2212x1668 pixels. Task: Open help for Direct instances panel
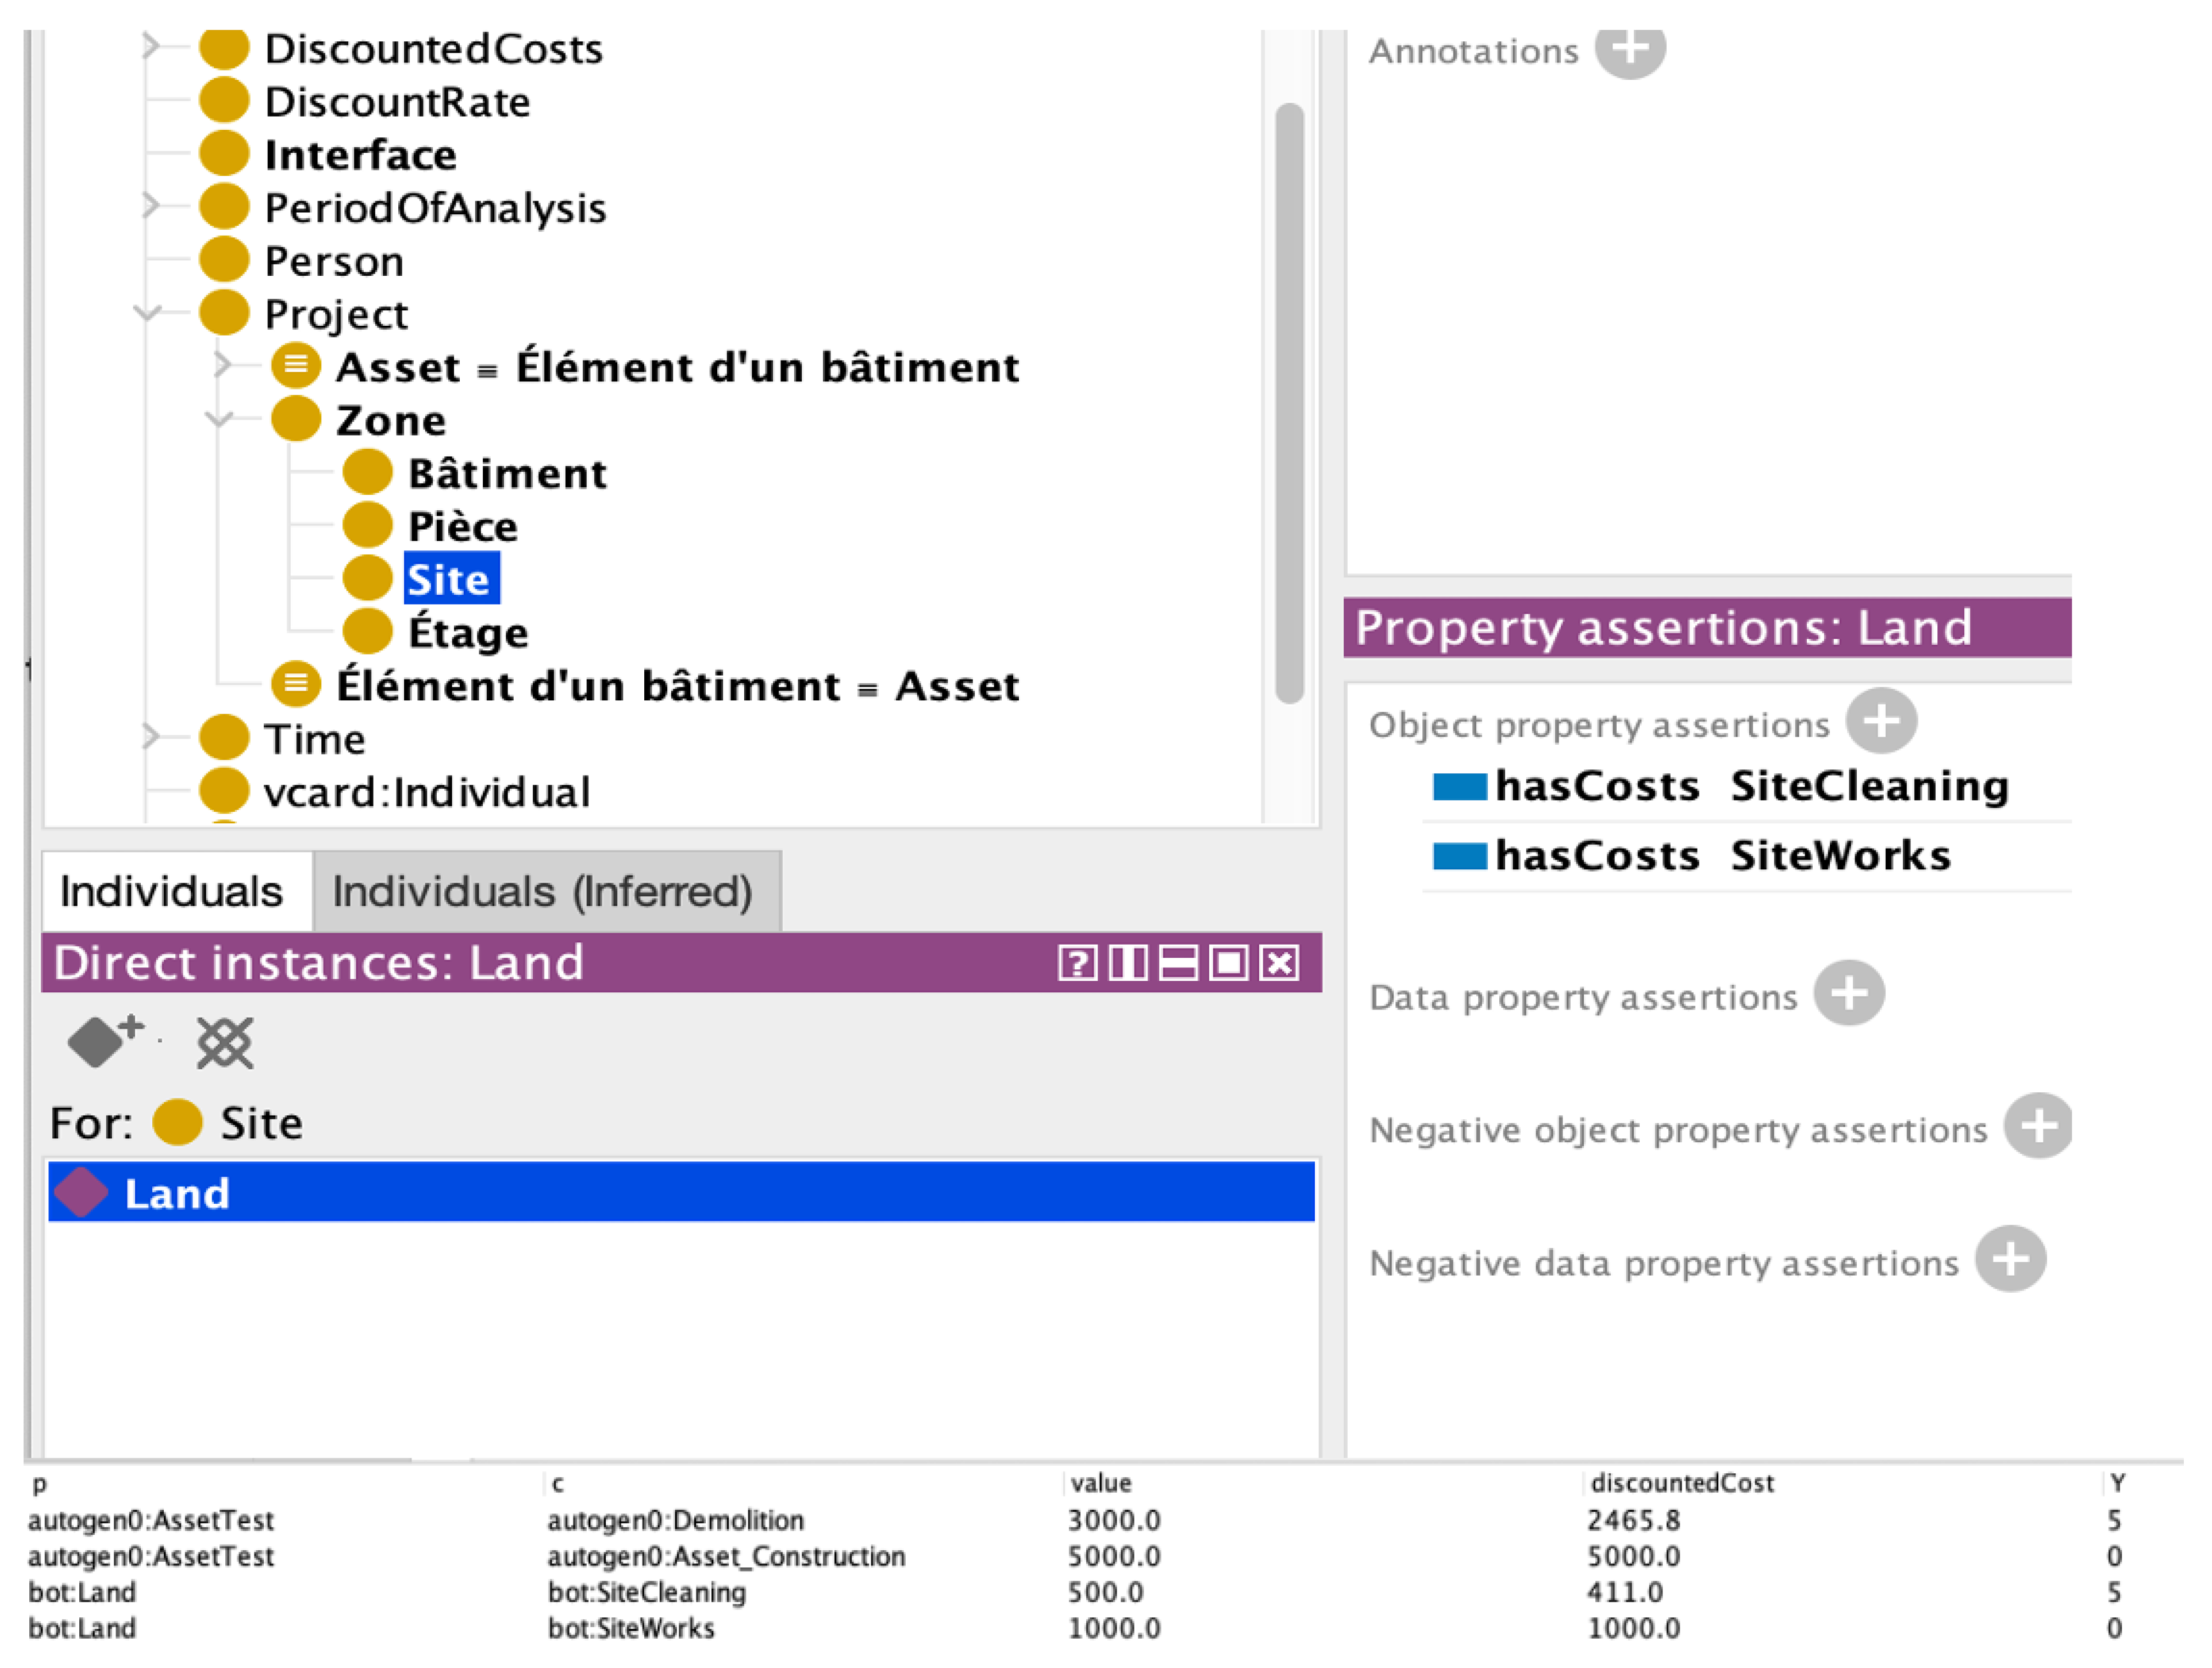click(x=1077, y=963)
